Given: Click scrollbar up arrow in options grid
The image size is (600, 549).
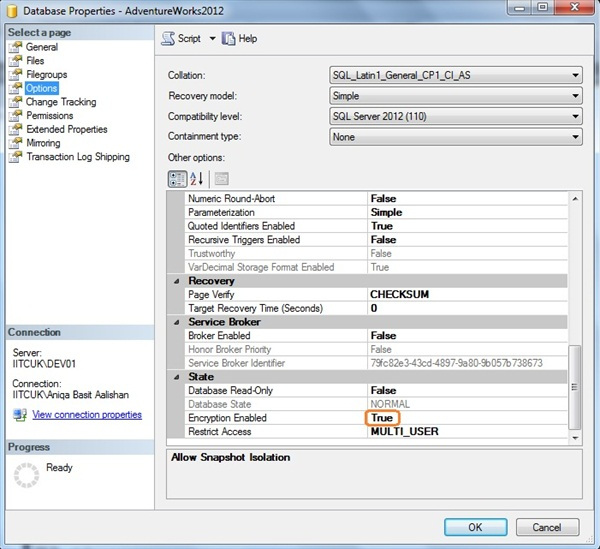Looking at the screenshot, I should (575, 199).
